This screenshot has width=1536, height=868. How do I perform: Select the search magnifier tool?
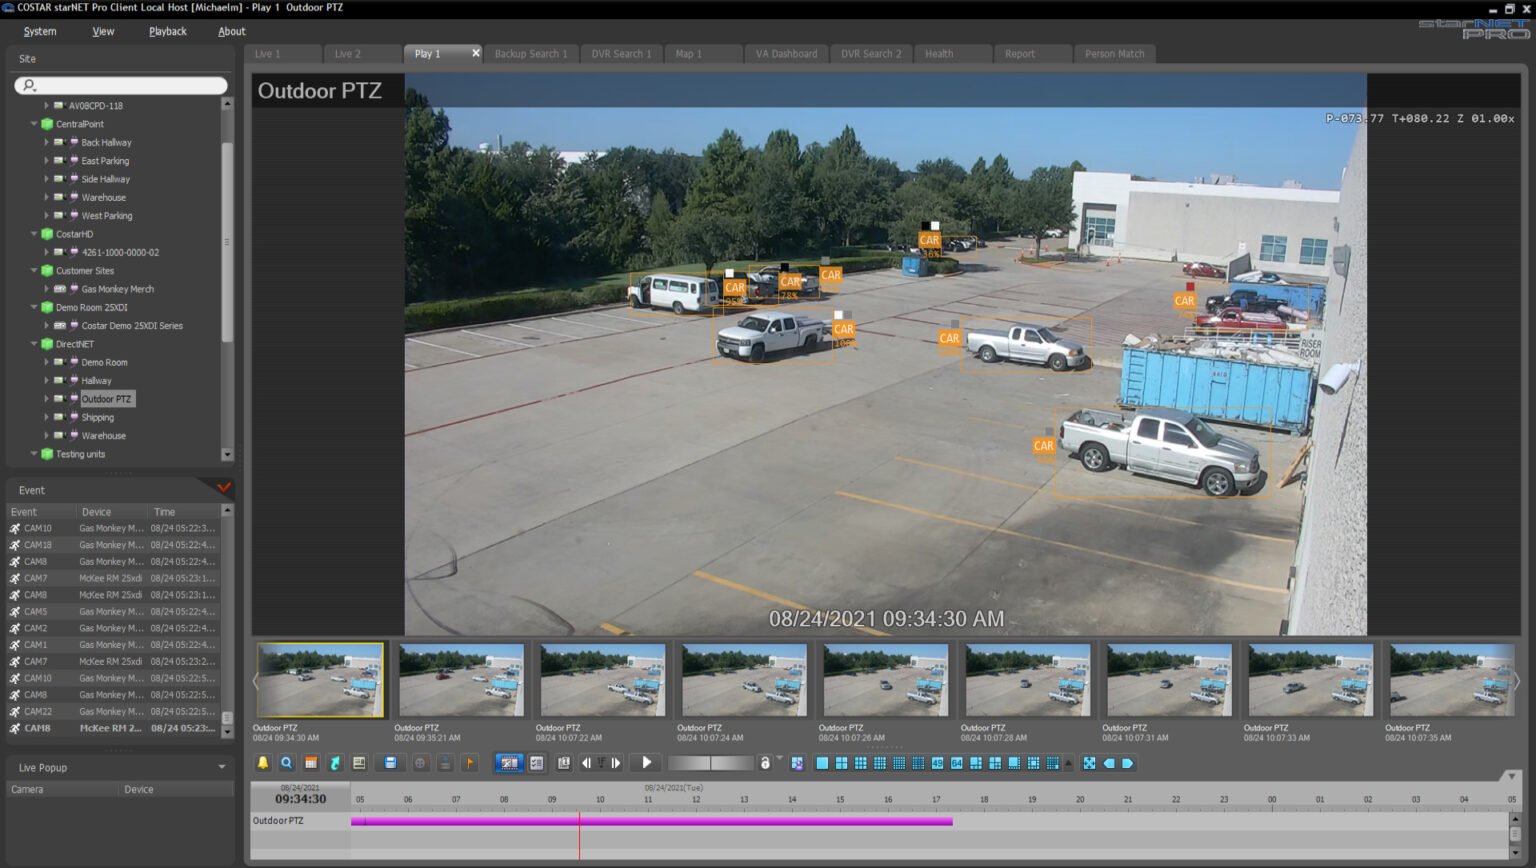click(x=285, y=763)
